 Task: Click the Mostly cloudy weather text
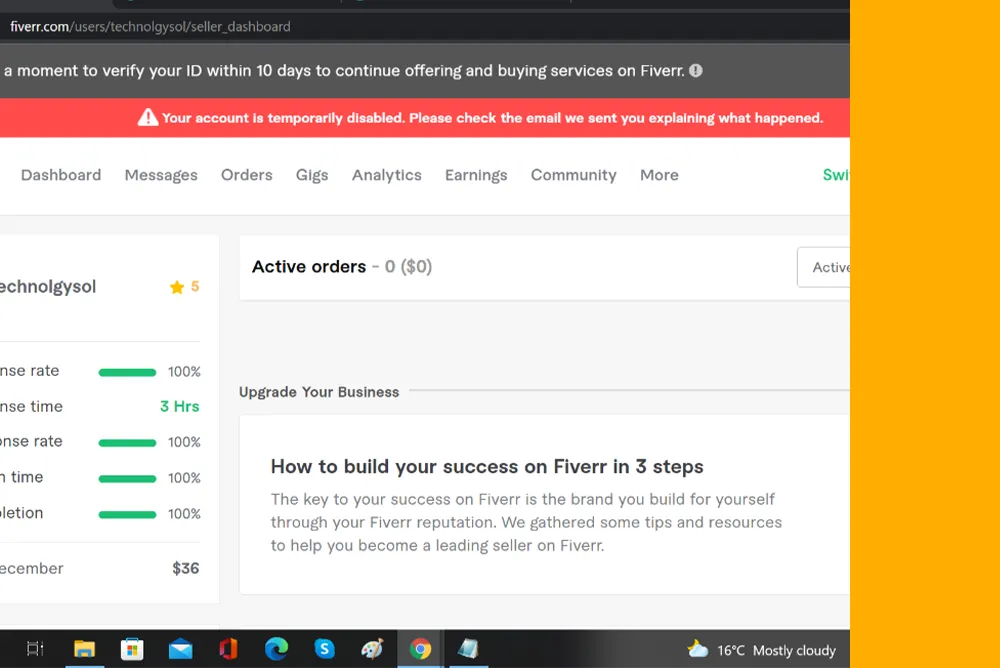click(794, 651)
